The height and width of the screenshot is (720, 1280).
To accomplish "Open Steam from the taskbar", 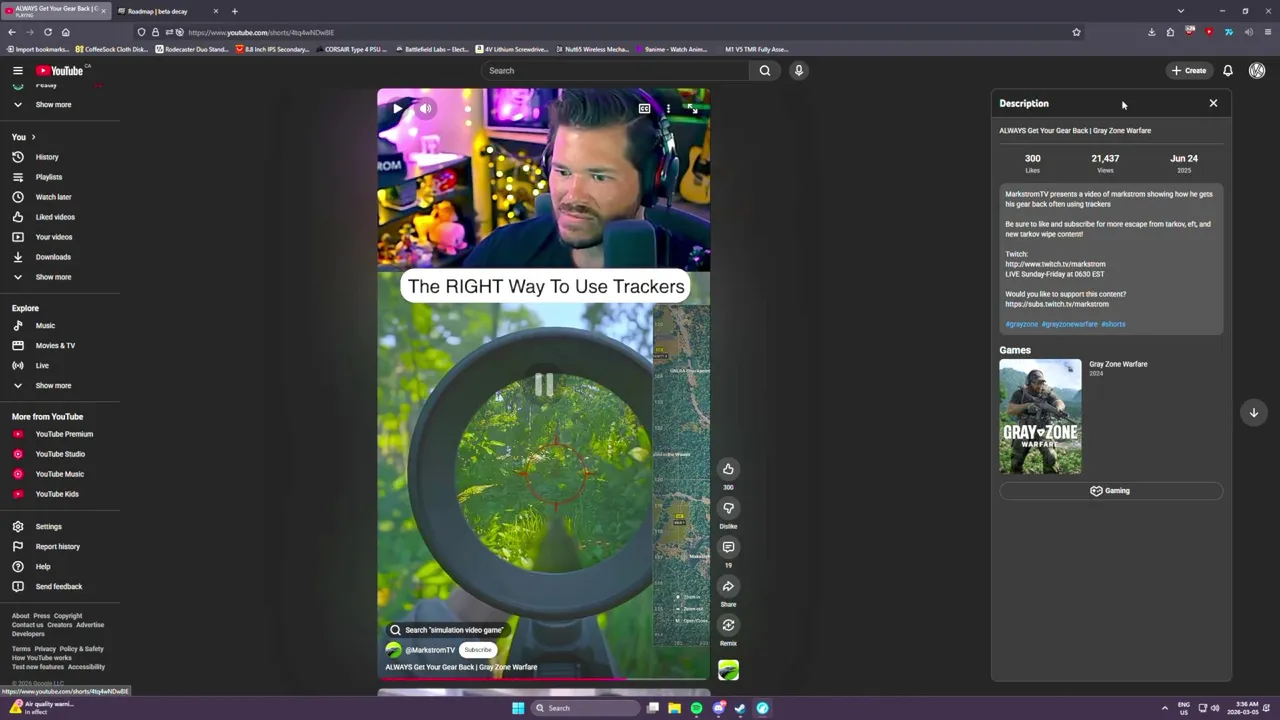I will [740, 708].
